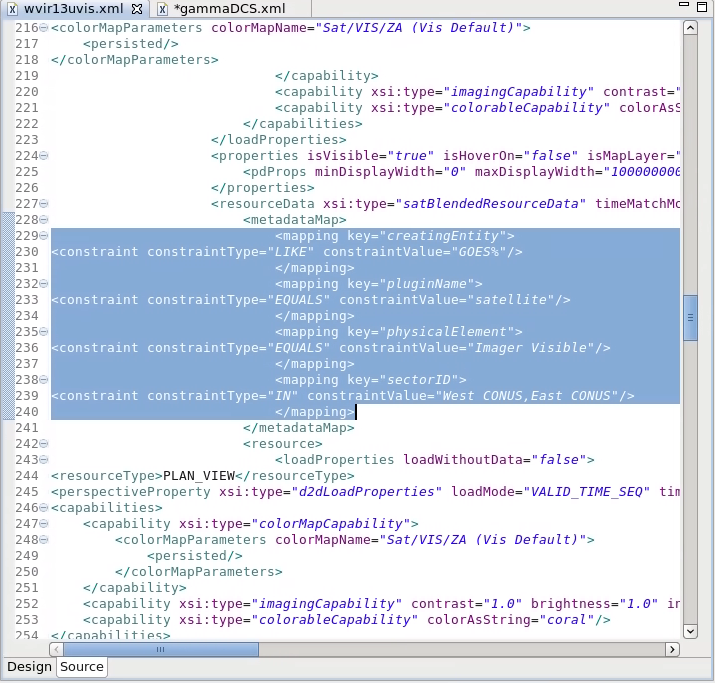Click line number 250 in the gutter
Image resolution: width=715 pixels, height=683 pixels.
click(26, 572)
